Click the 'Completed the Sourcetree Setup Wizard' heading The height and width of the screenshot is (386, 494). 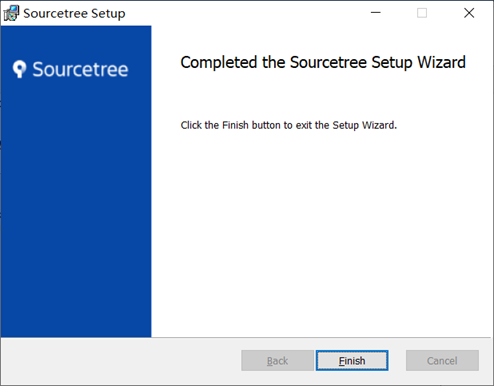323,62
